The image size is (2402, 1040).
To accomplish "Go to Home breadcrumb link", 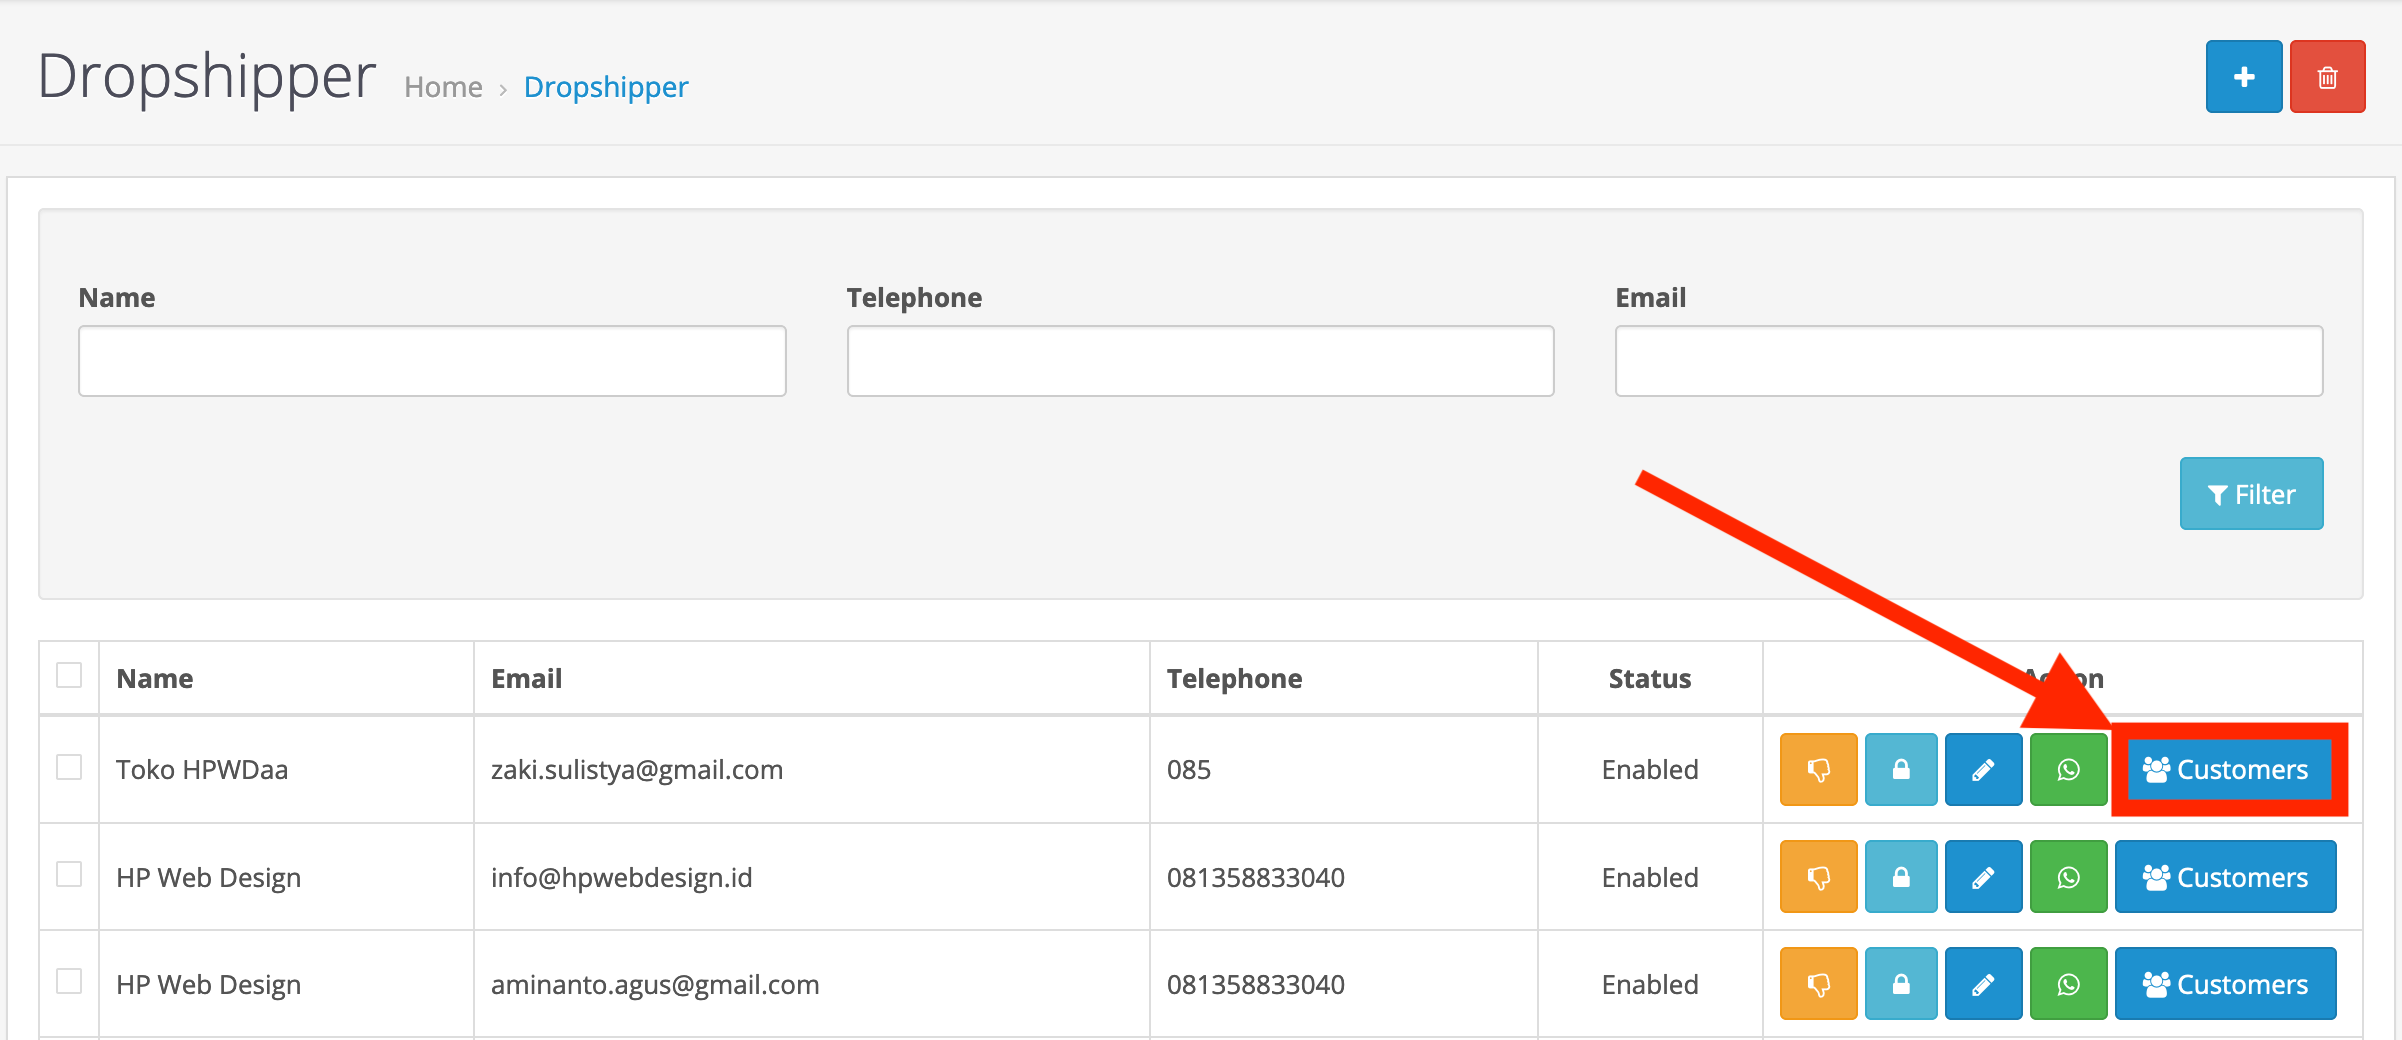I will (x=443, y=88).
